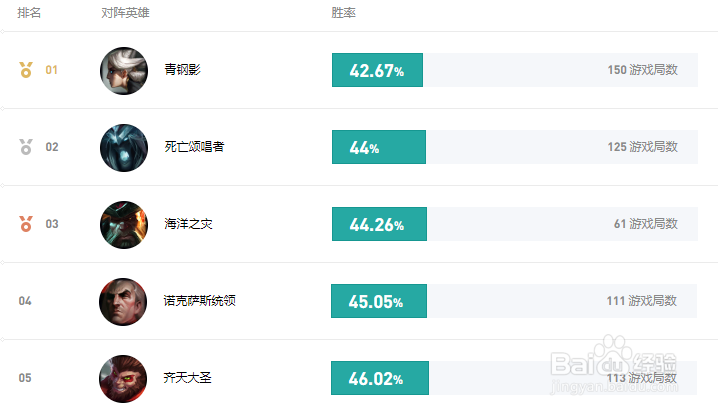Sort by the 排名 column header
Viewport: 718px width, 411px height.
click(29, 14)
